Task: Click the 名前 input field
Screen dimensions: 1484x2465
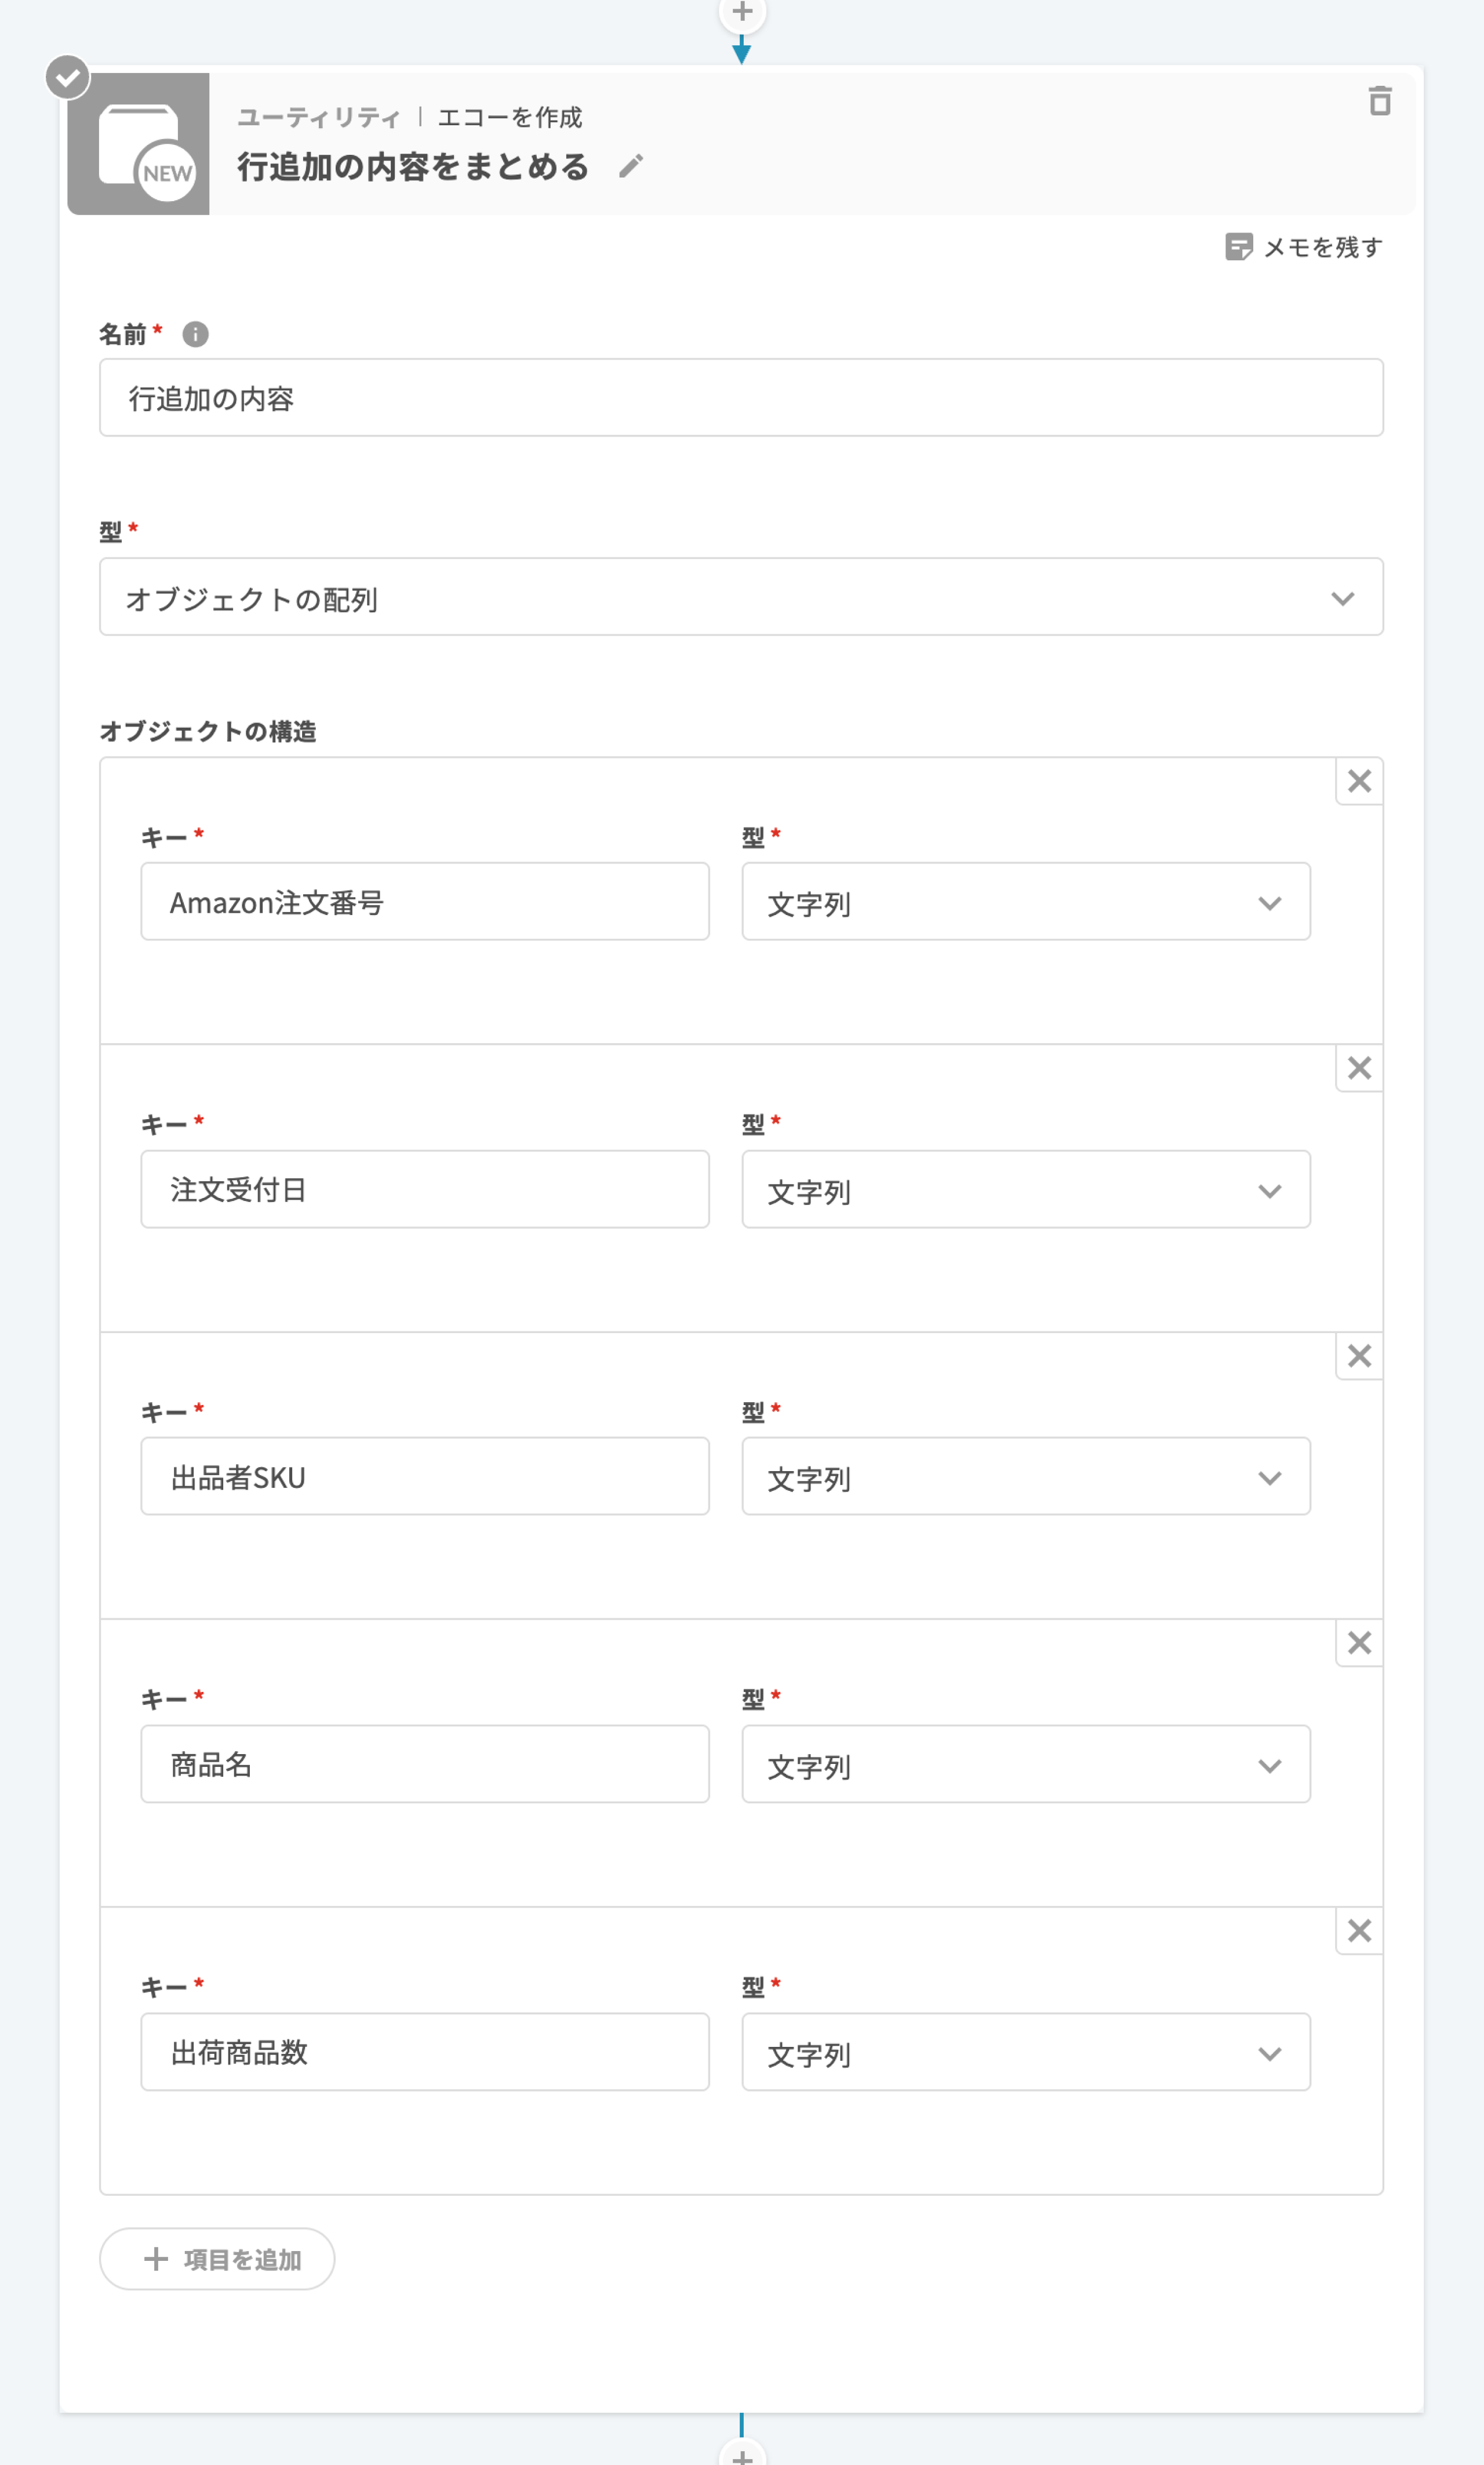Action: (x=741, y=398)
